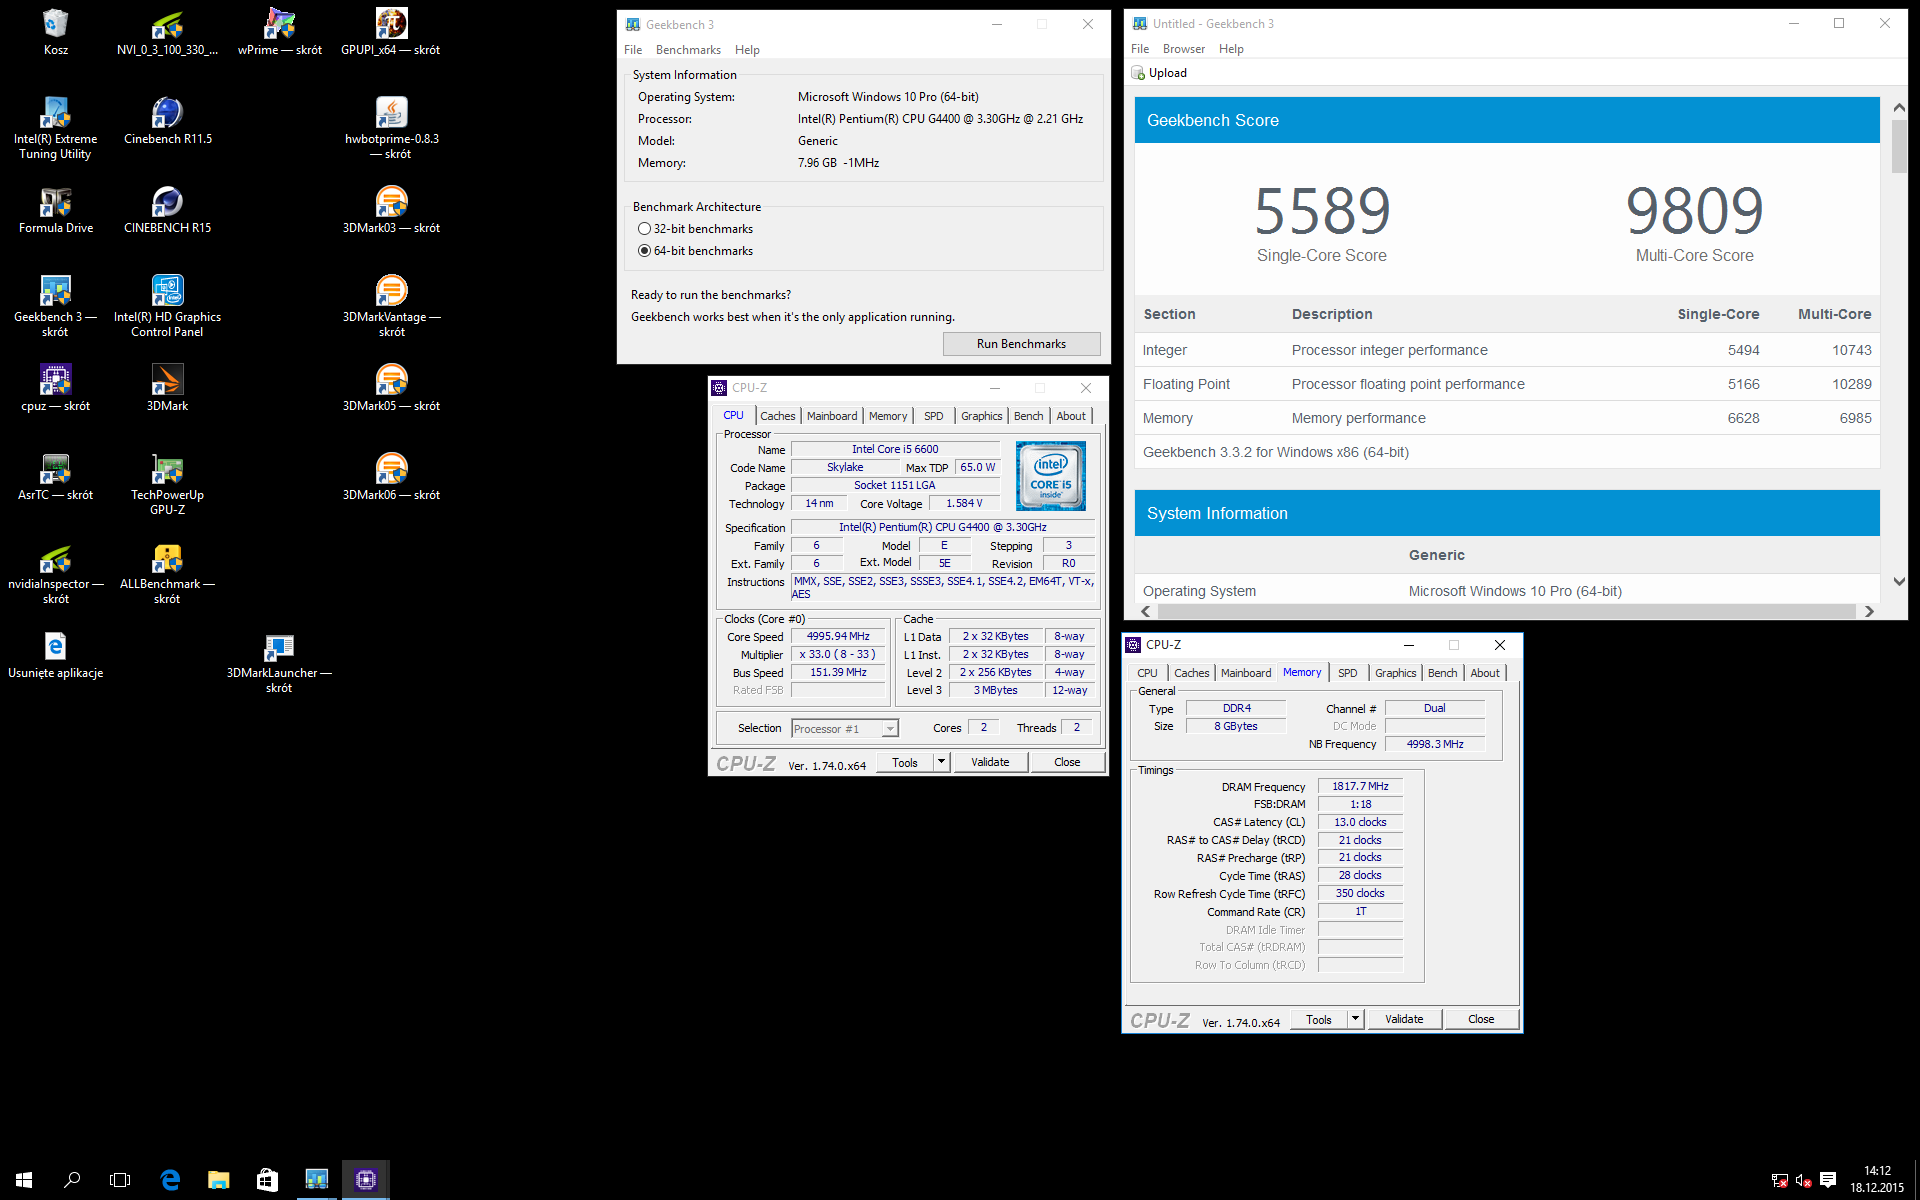The image size is (1920, 1200).
Task: Switch to Caches tab in CPU-Z CPU window
Action: (777, 416)
